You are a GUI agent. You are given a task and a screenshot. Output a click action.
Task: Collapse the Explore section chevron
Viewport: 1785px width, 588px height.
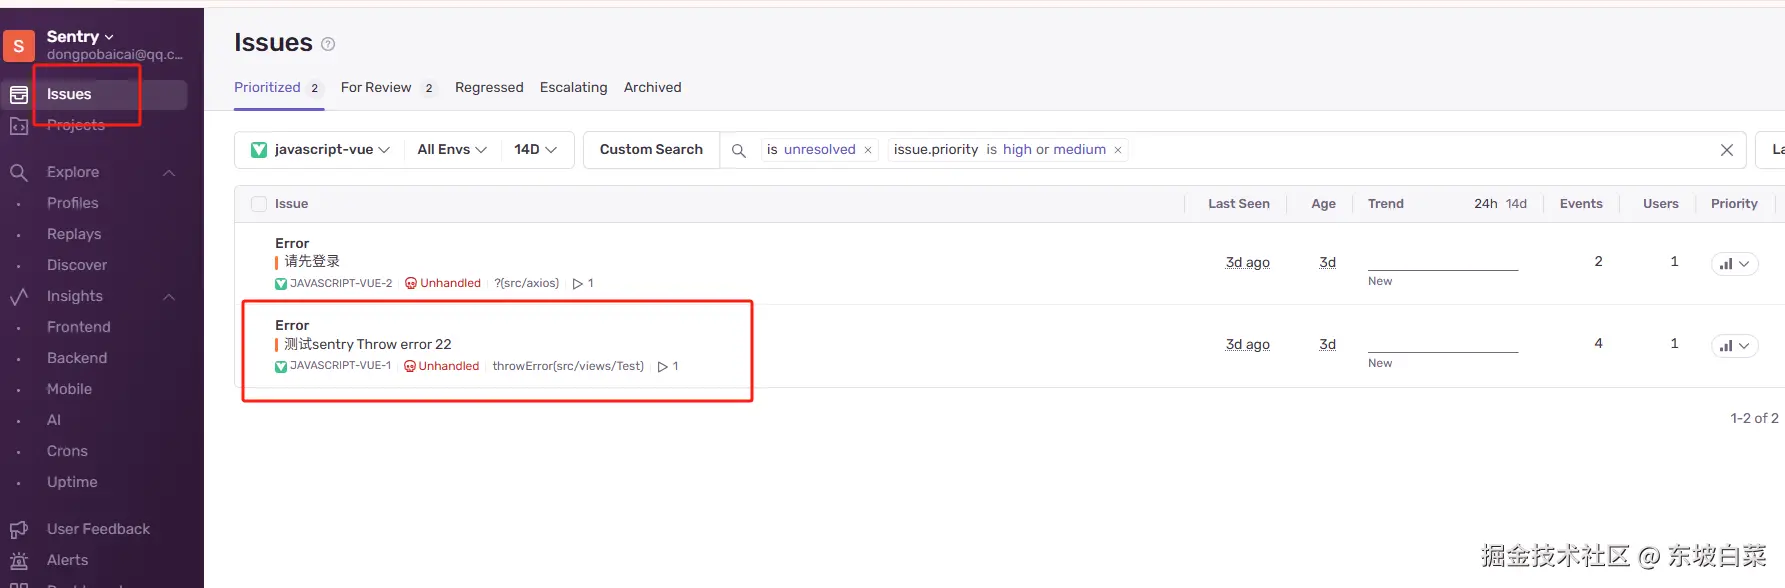coord(169,173)
